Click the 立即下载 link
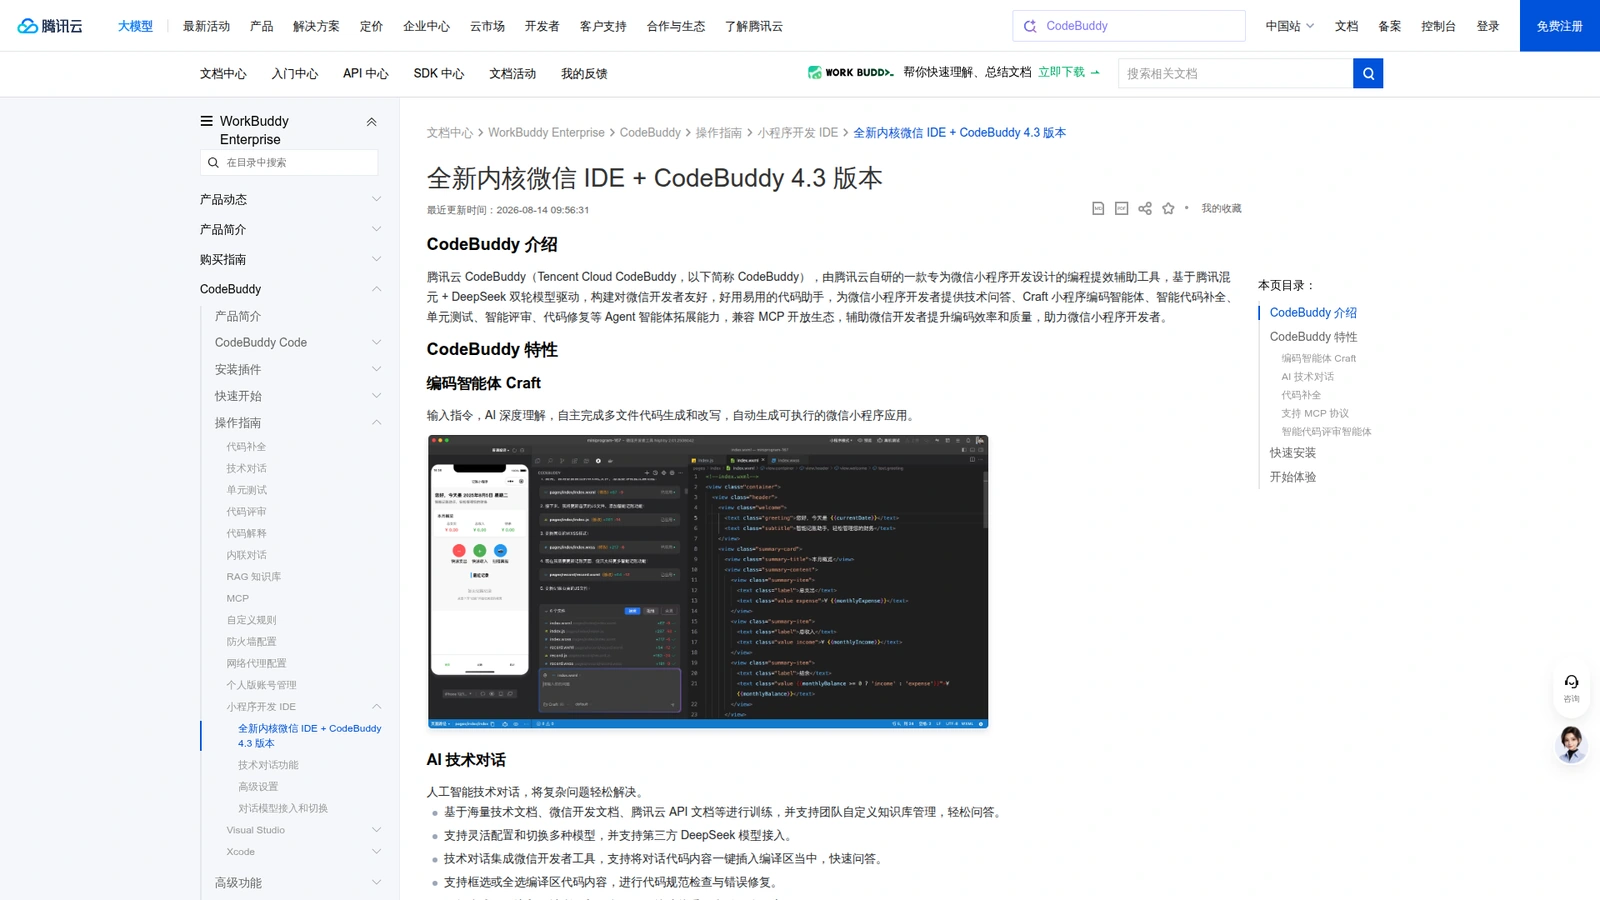The image size is (1600, 900). tap(1068, 72)
